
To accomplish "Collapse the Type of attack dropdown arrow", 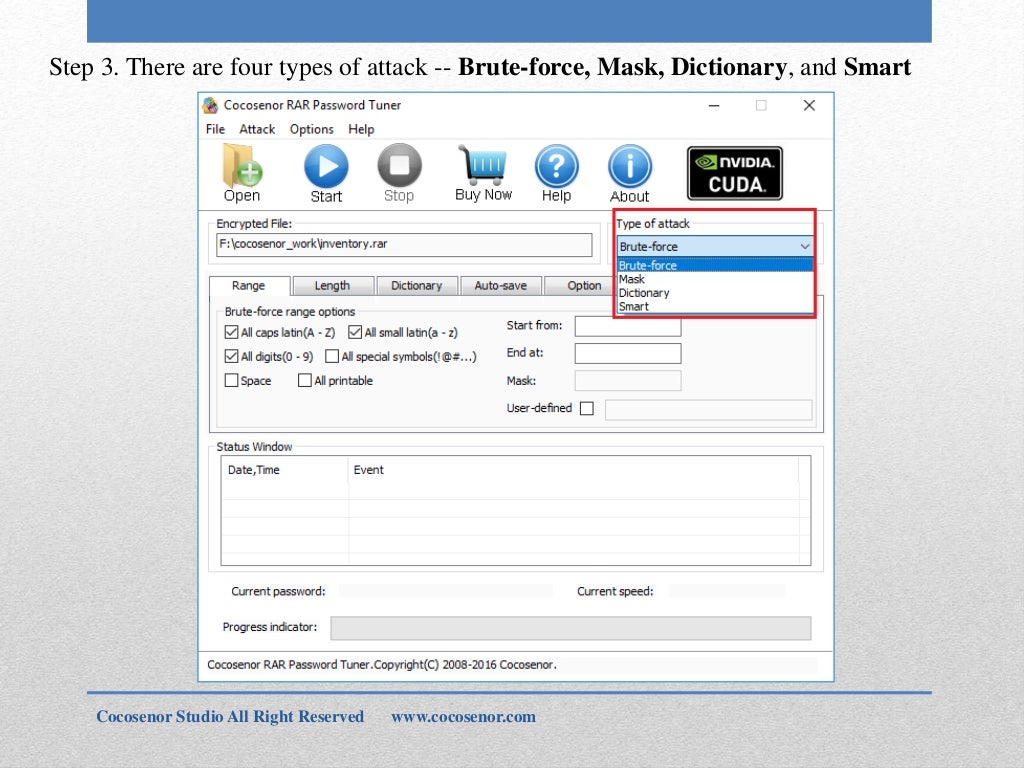I will tap(805, 246).
